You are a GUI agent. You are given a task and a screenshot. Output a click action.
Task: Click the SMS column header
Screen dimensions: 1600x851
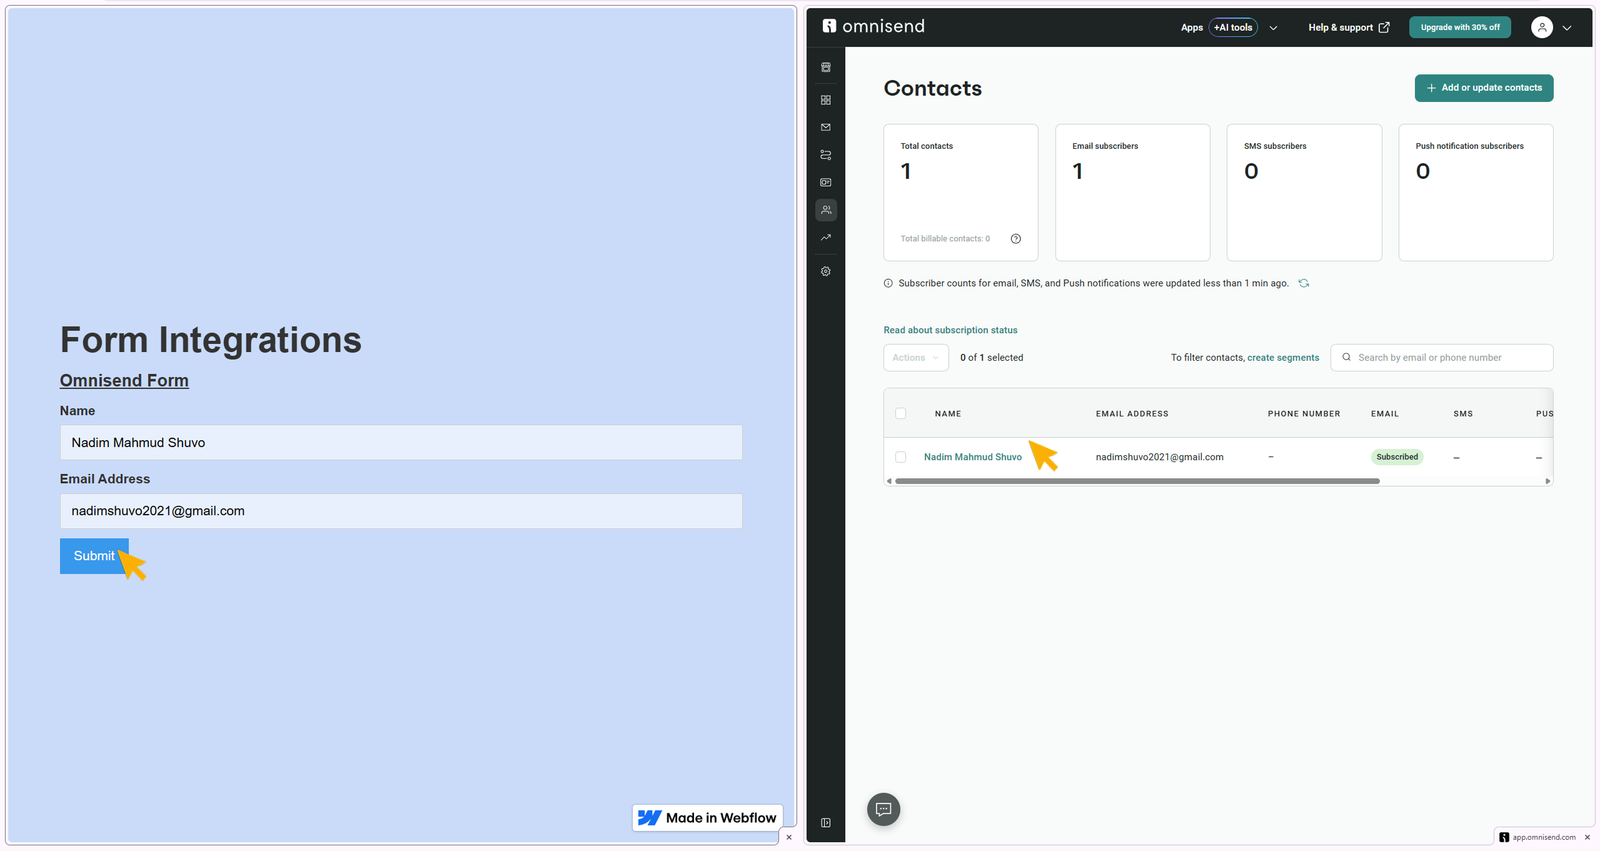coord(1463,414)
